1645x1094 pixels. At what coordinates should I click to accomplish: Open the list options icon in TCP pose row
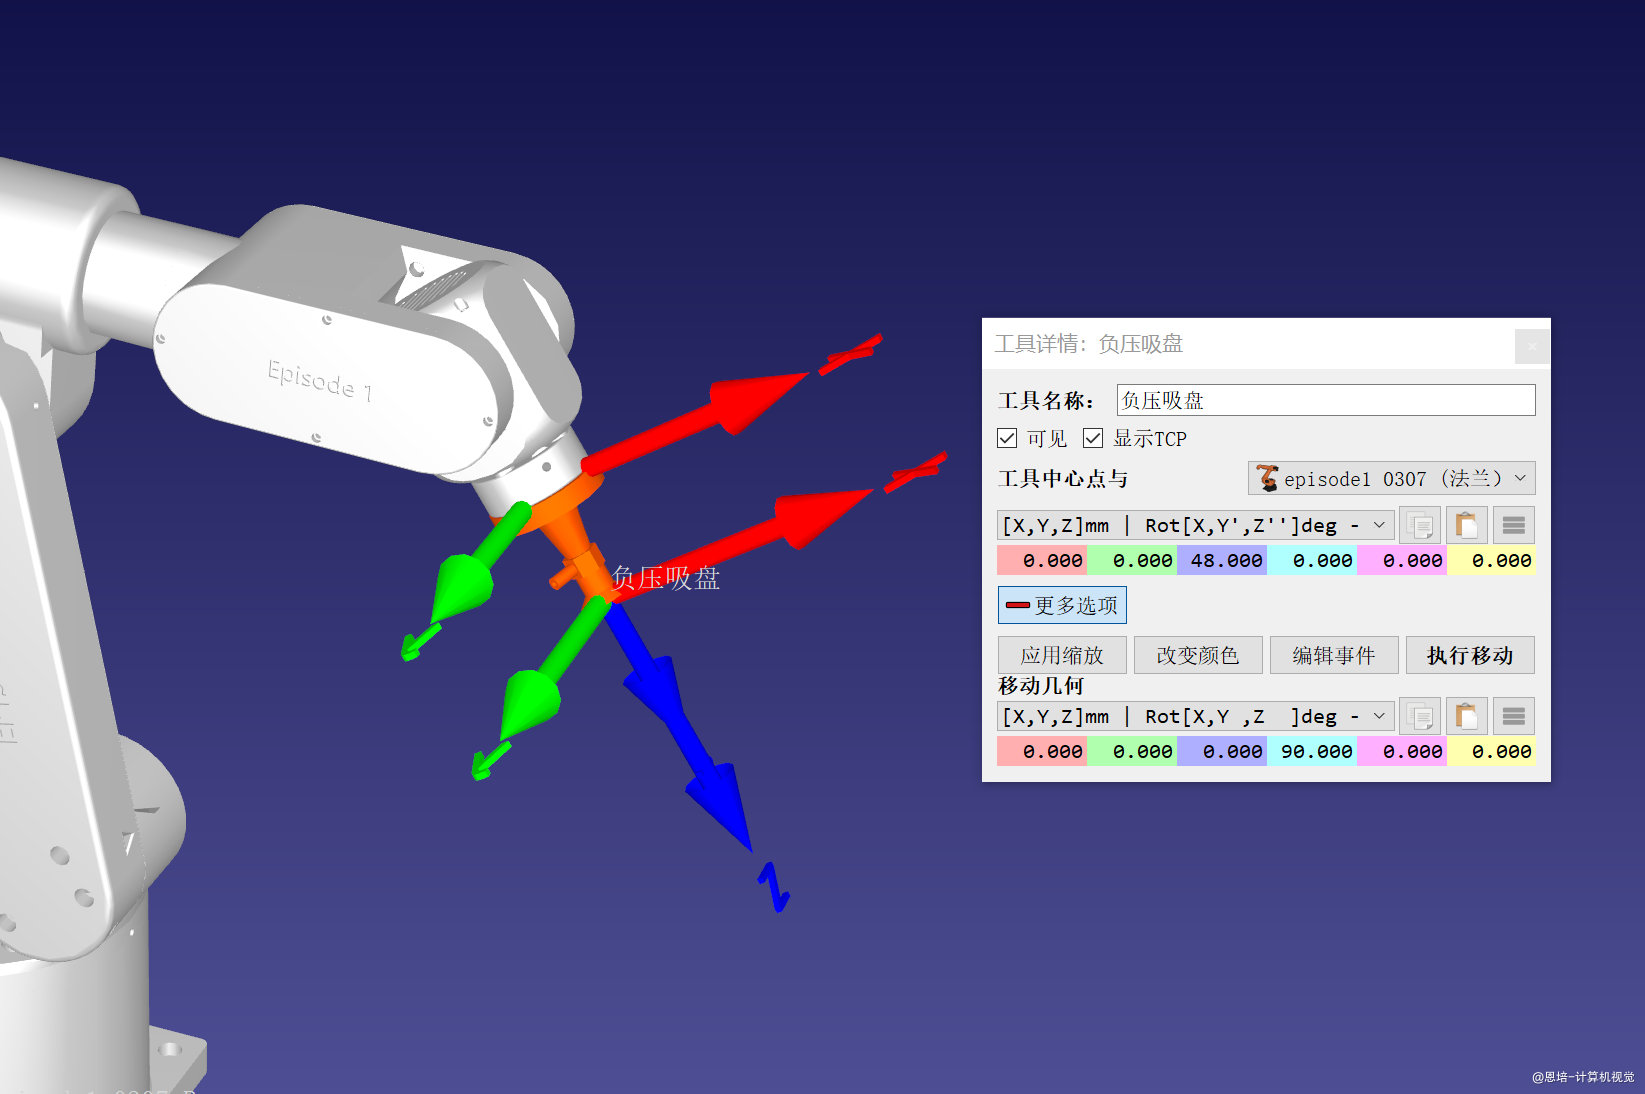[1514, 525]
